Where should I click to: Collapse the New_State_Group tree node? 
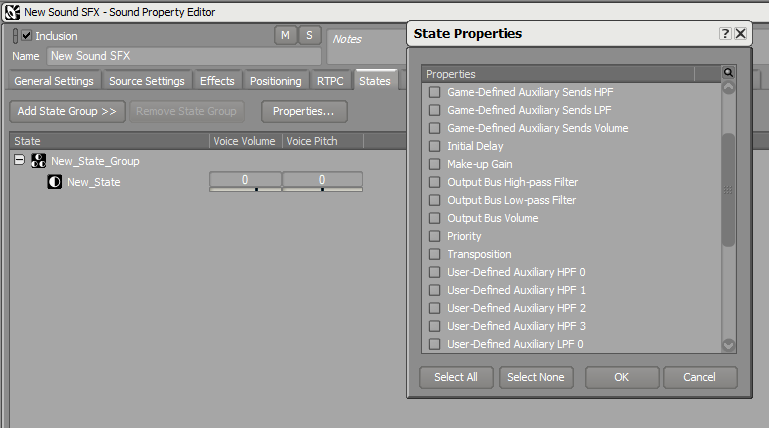[19, 160]
